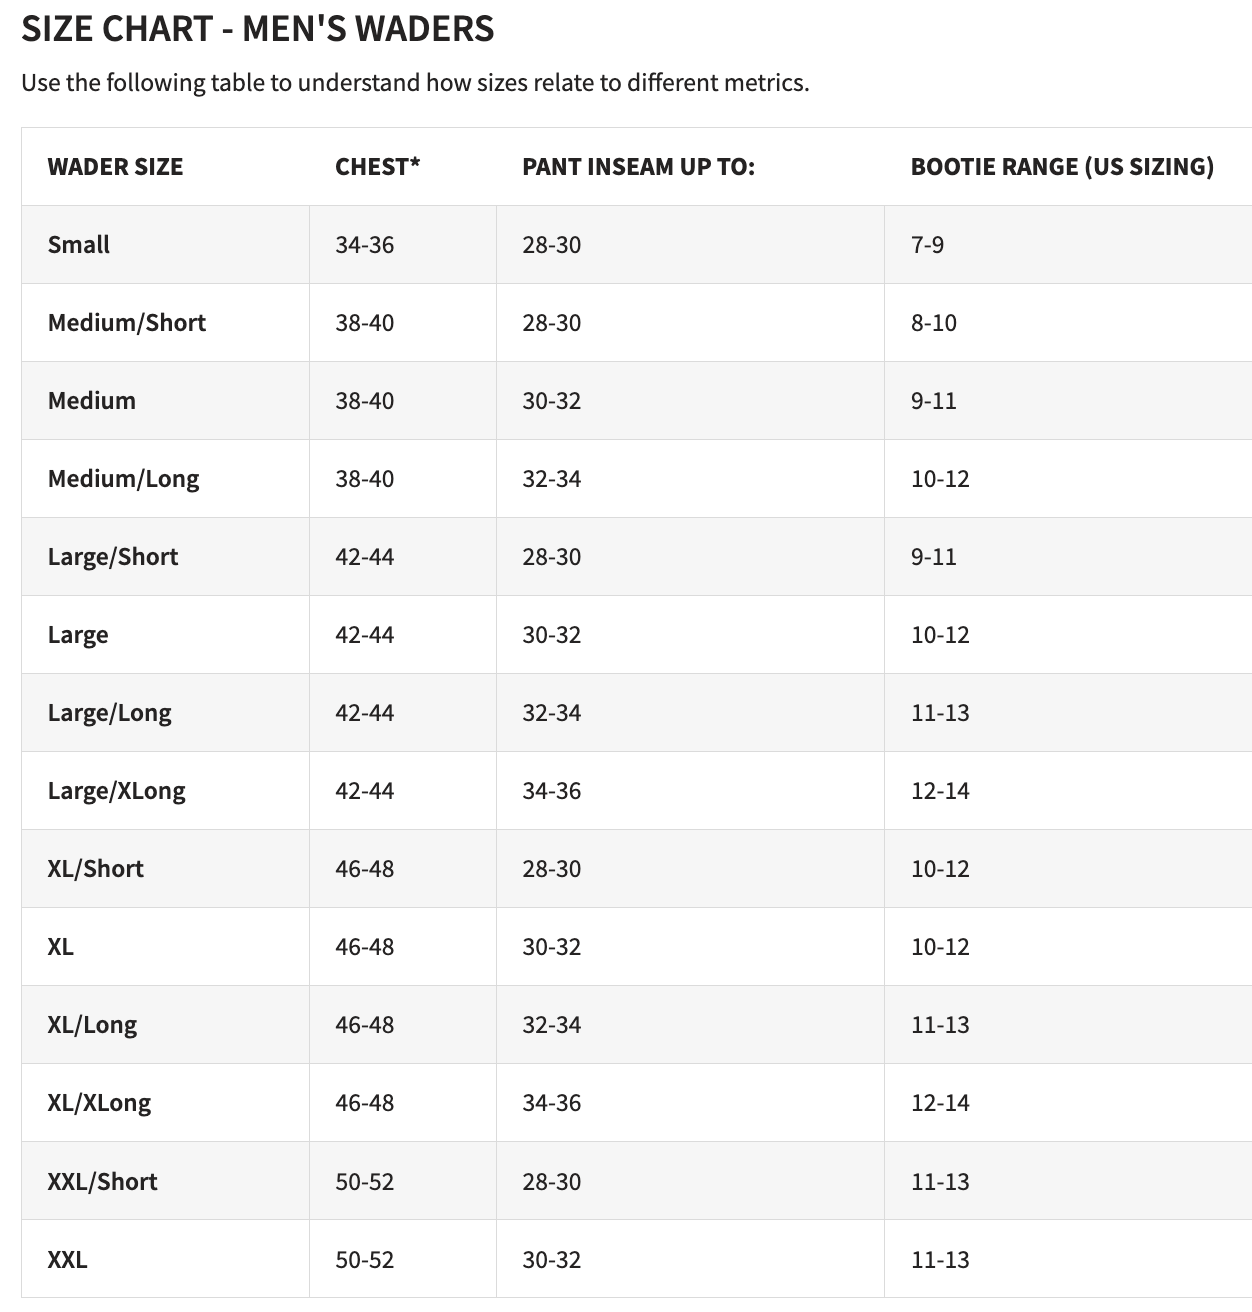Screen dimensions: 1252x1312
Task: Select the XL/Long row label
Action: (x=92, y=1025)
